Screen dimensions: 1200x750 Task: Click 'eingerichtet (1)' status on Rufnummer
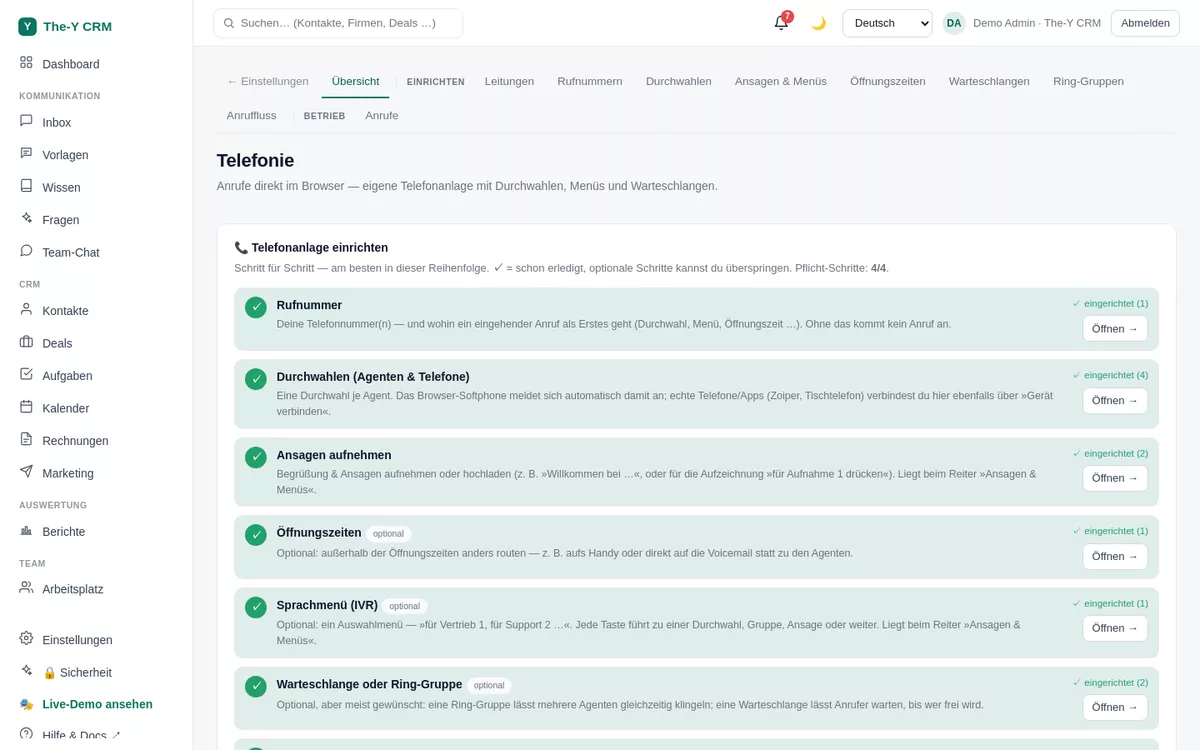[x=1110, y=303]
